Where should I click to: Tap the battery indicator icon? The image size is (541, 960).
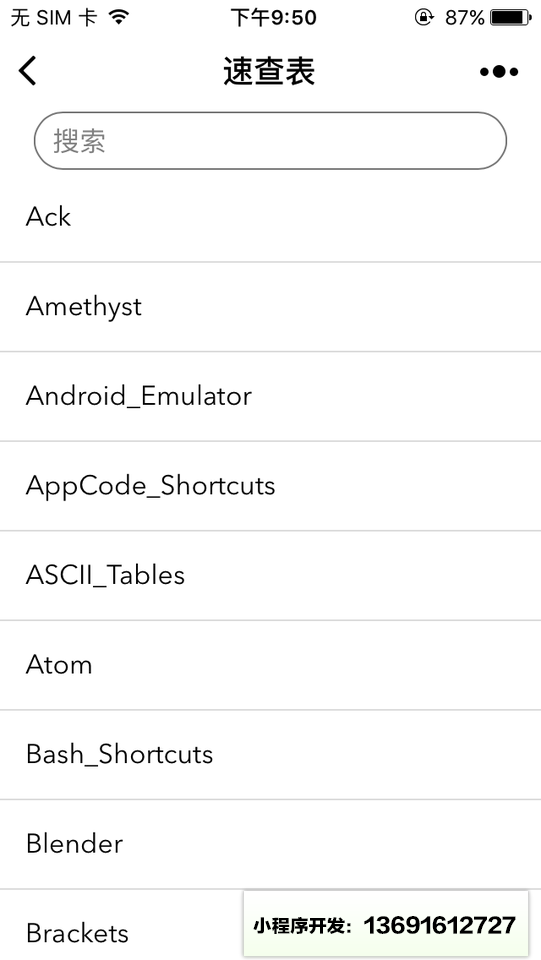[x=510, y=18]
